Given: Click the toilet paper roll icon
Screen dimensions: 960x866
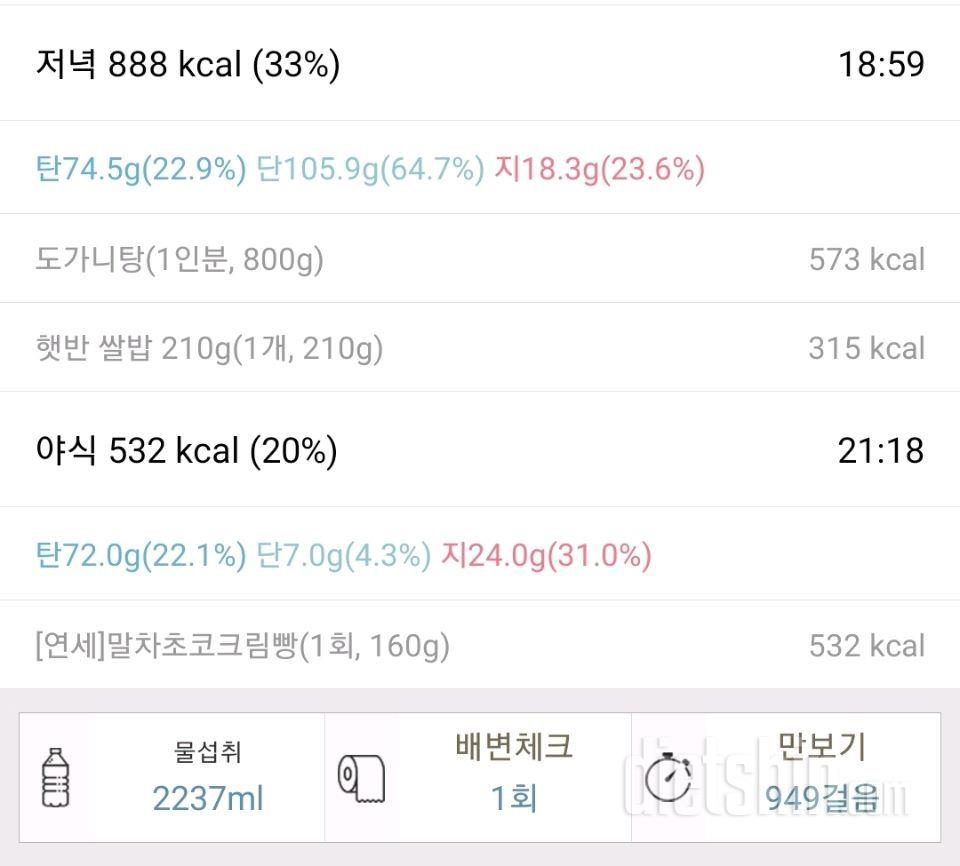Looking at the screenshot, I should pos(361,778).
